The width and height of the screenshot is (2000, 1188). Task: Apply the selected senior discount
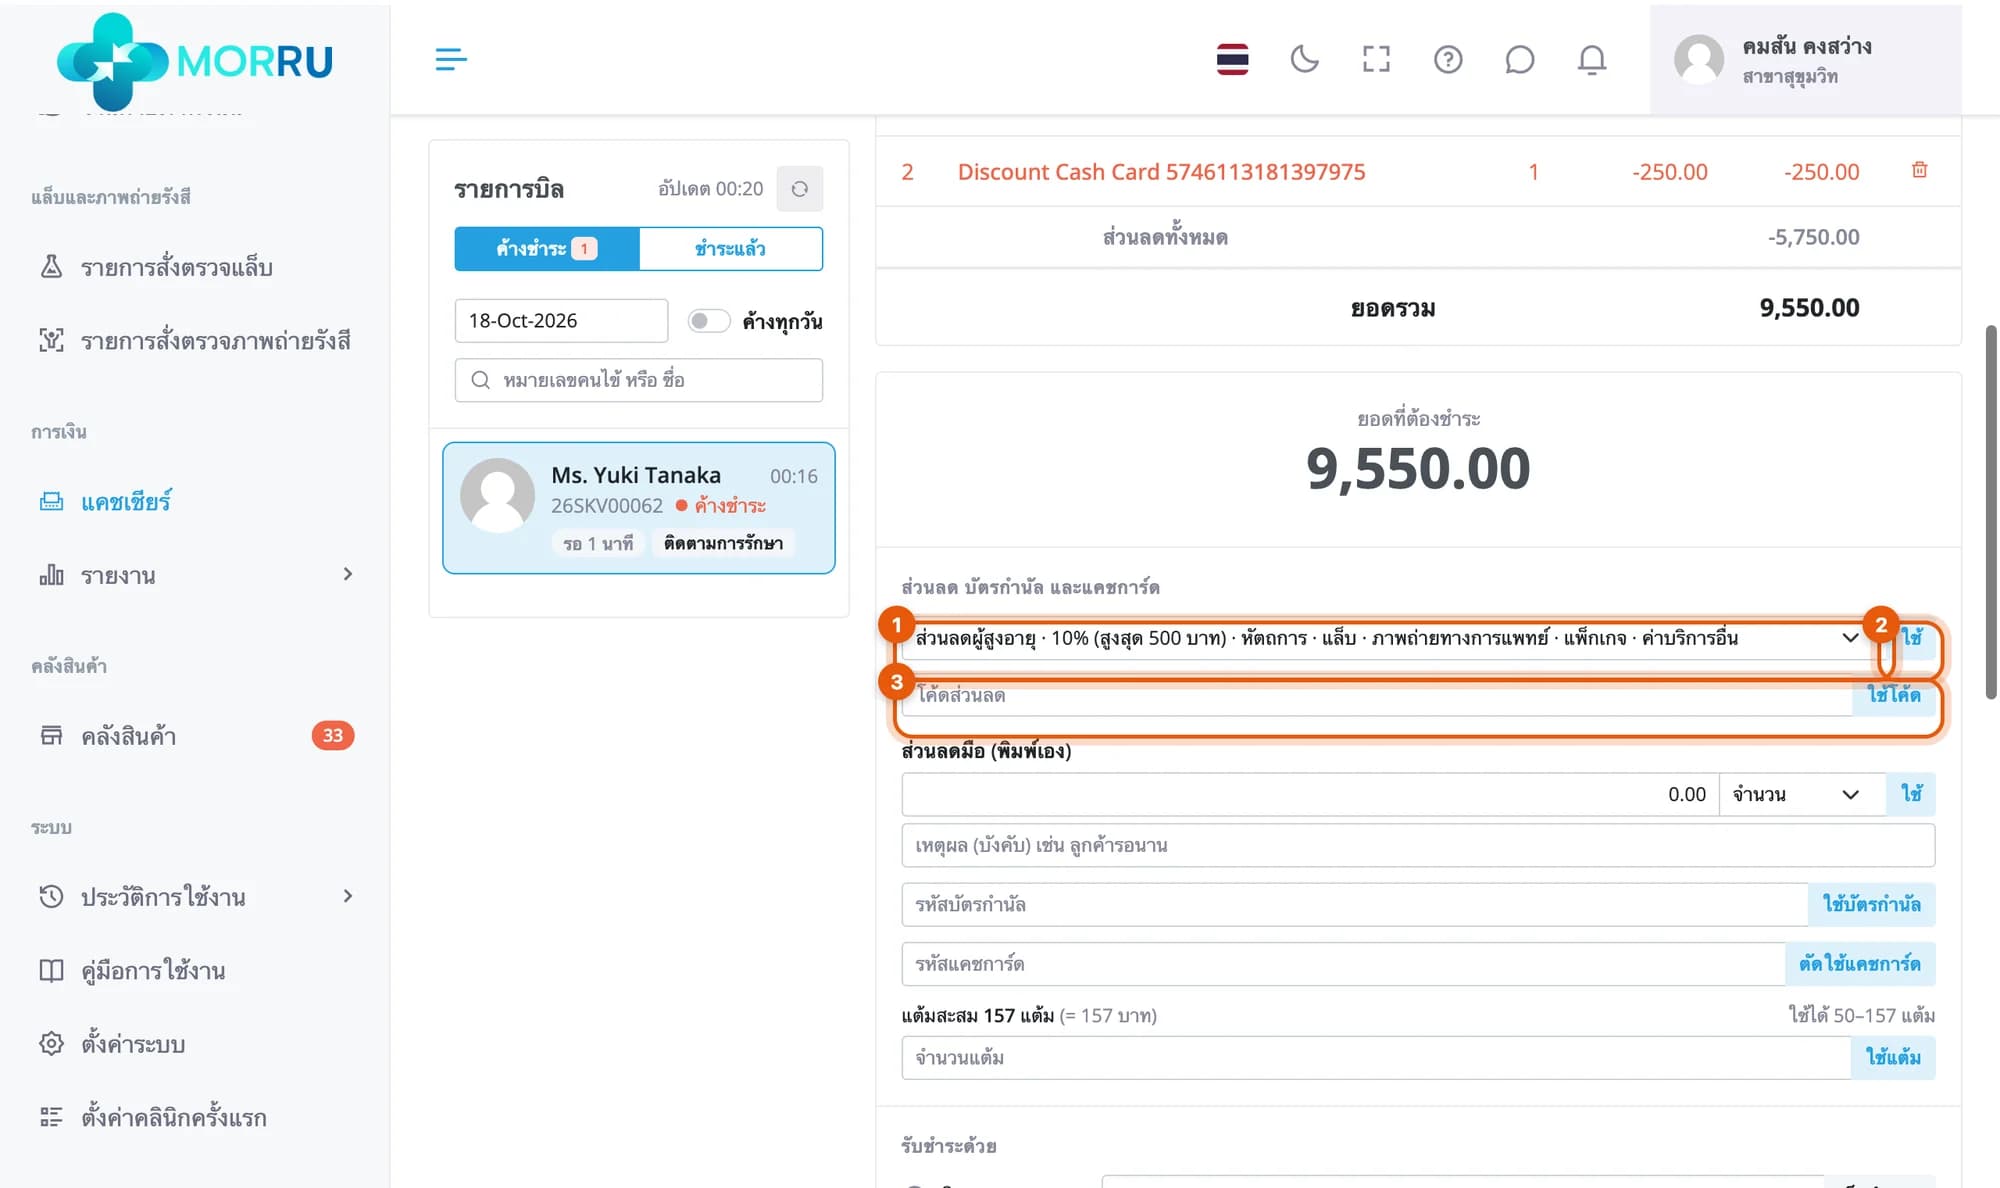[1911, 638]
